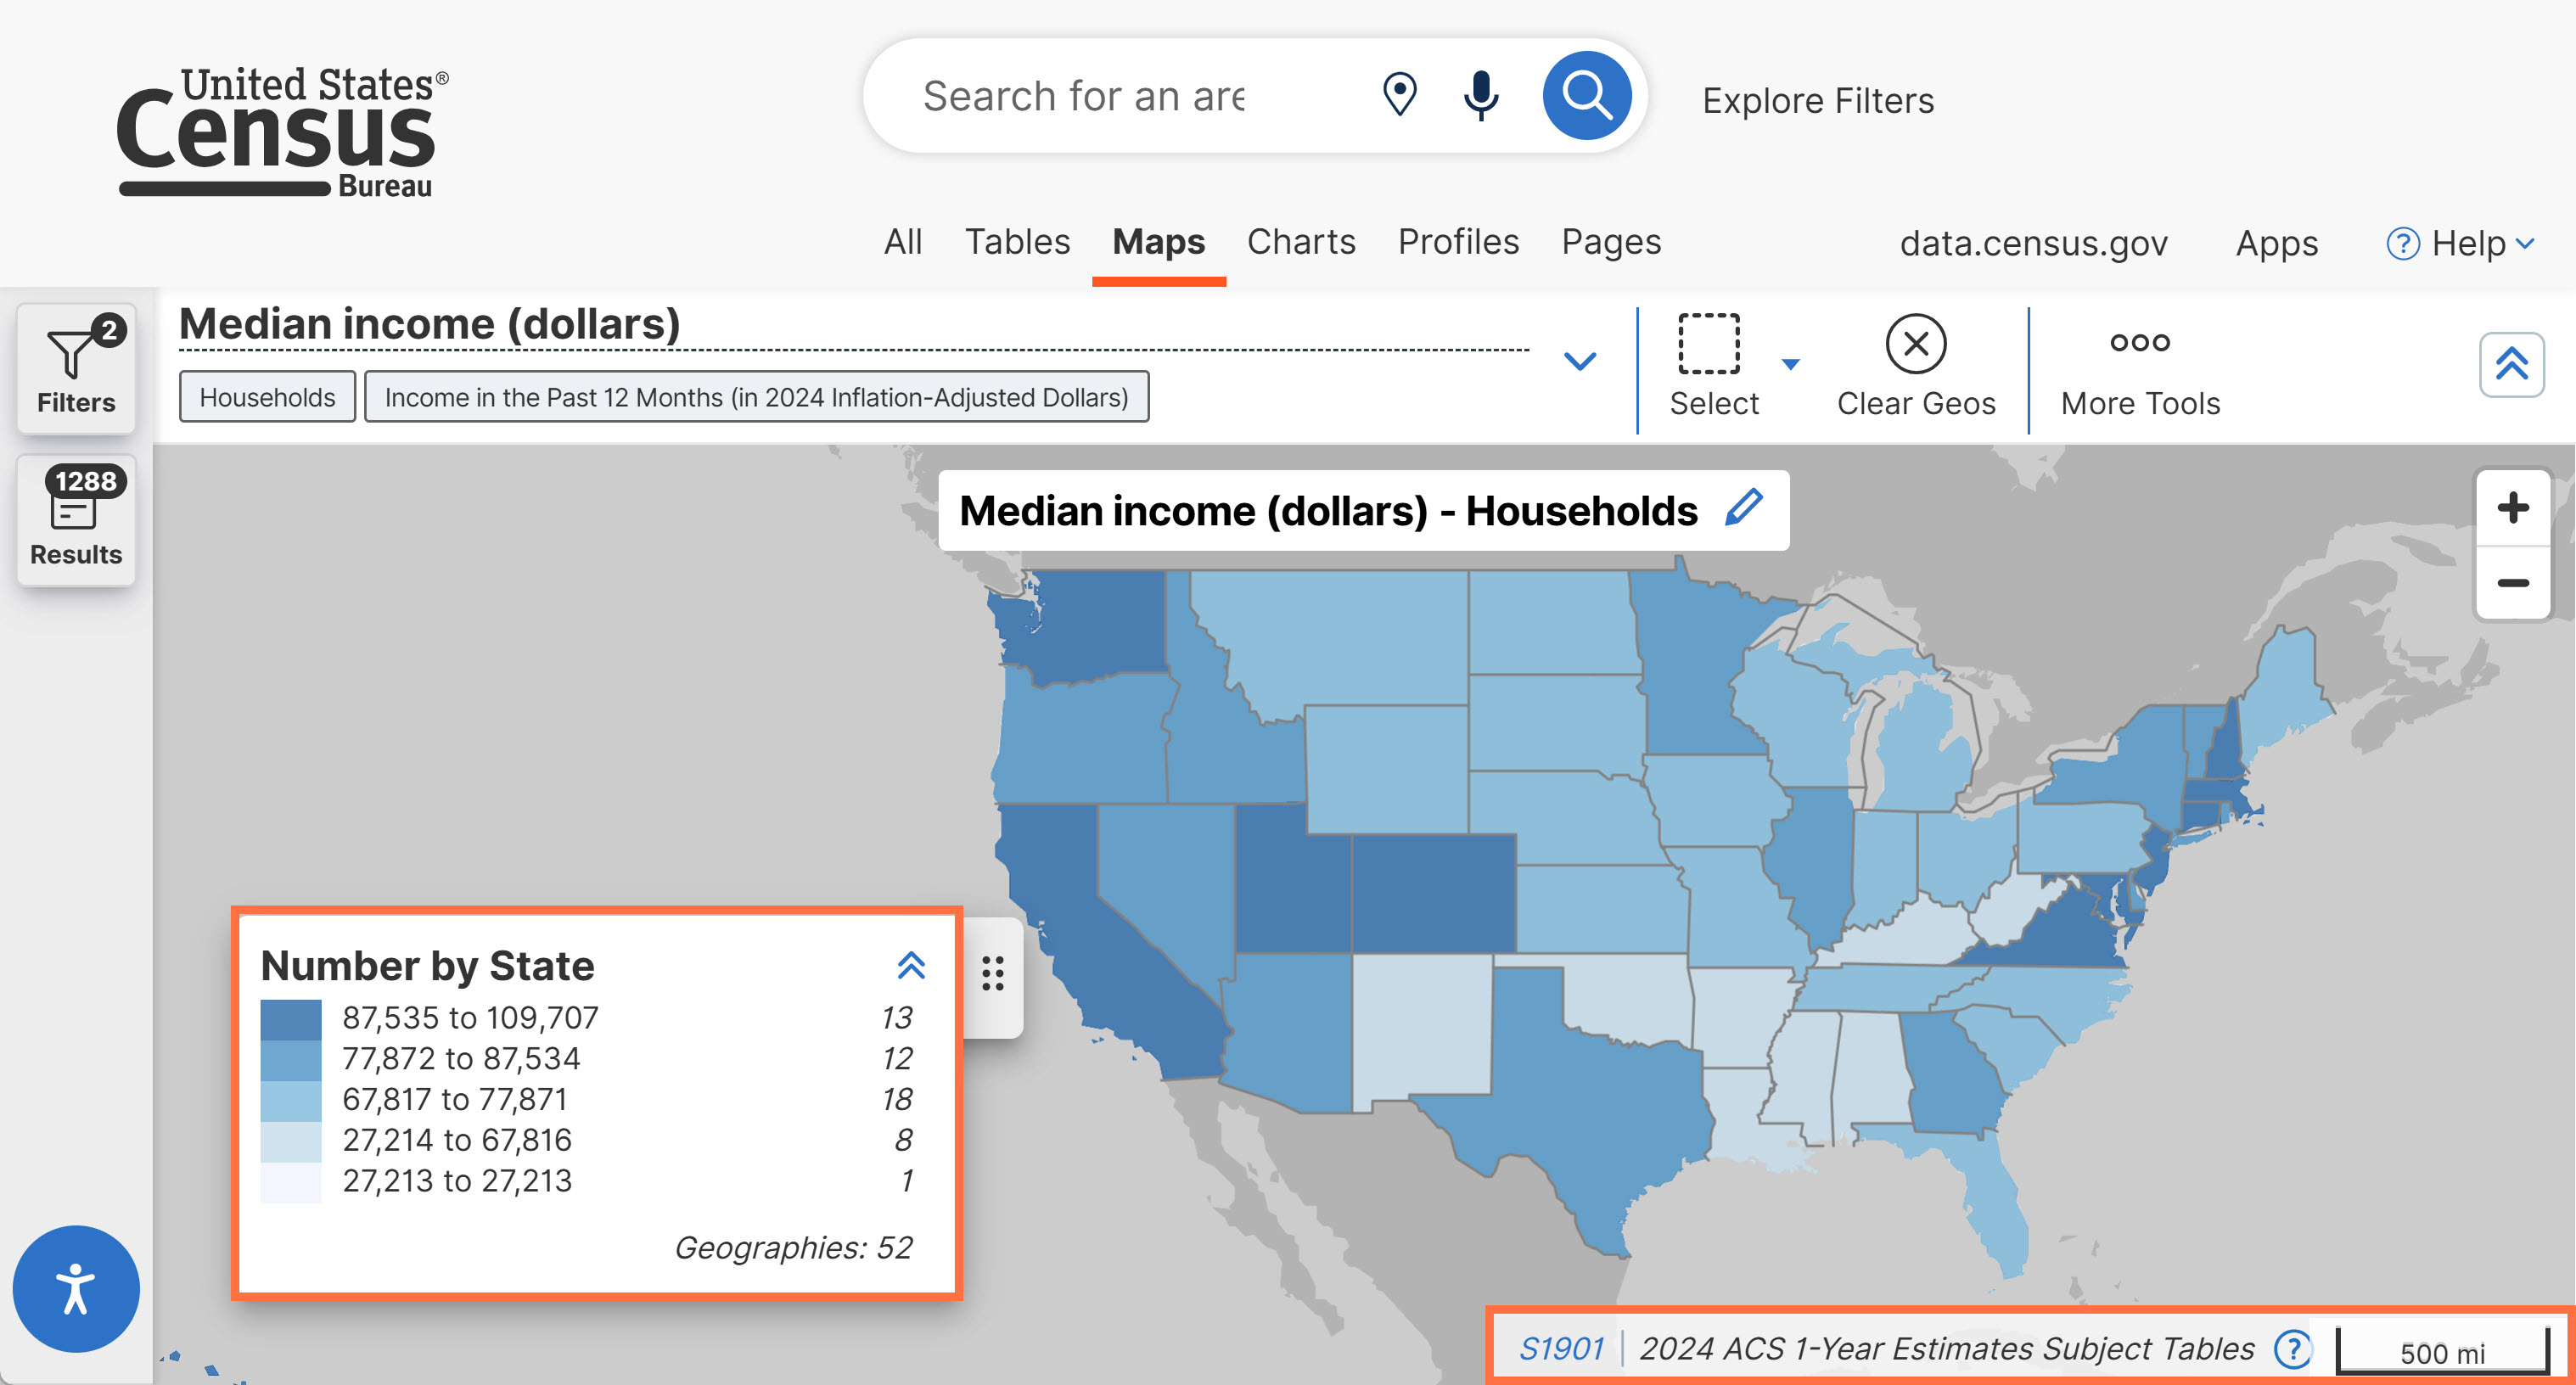Image resolution: width=2576 pixels, height=1385 pixels.
Task: Click the location pin icon in search bar
Action: tap(1399, 96)
